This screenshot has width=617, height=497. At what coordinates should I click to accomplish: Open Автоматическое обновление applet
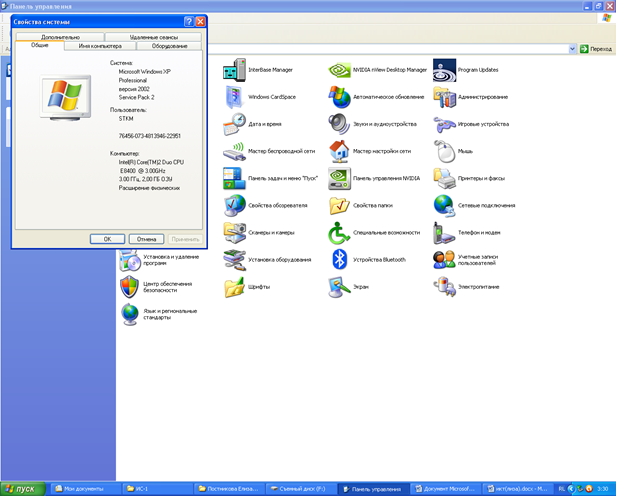pos(339,97)
